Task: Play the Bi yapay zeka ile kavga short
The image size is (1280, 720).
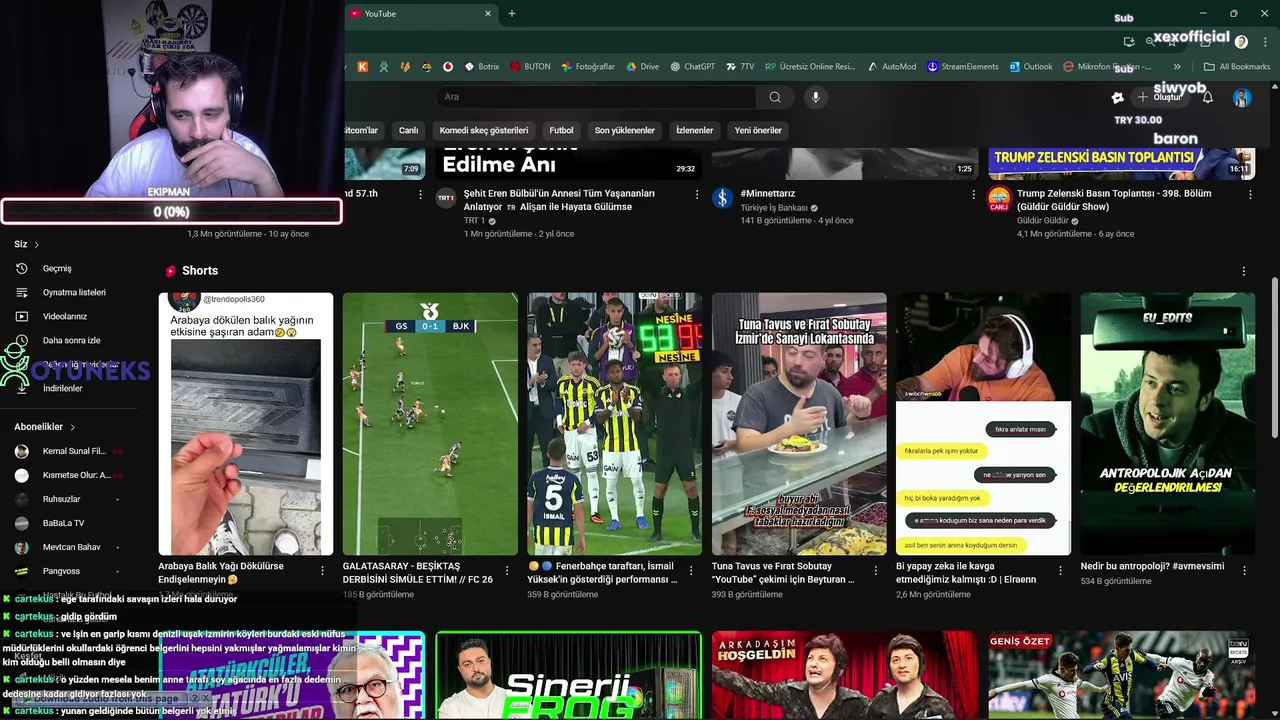Action: 983,423
